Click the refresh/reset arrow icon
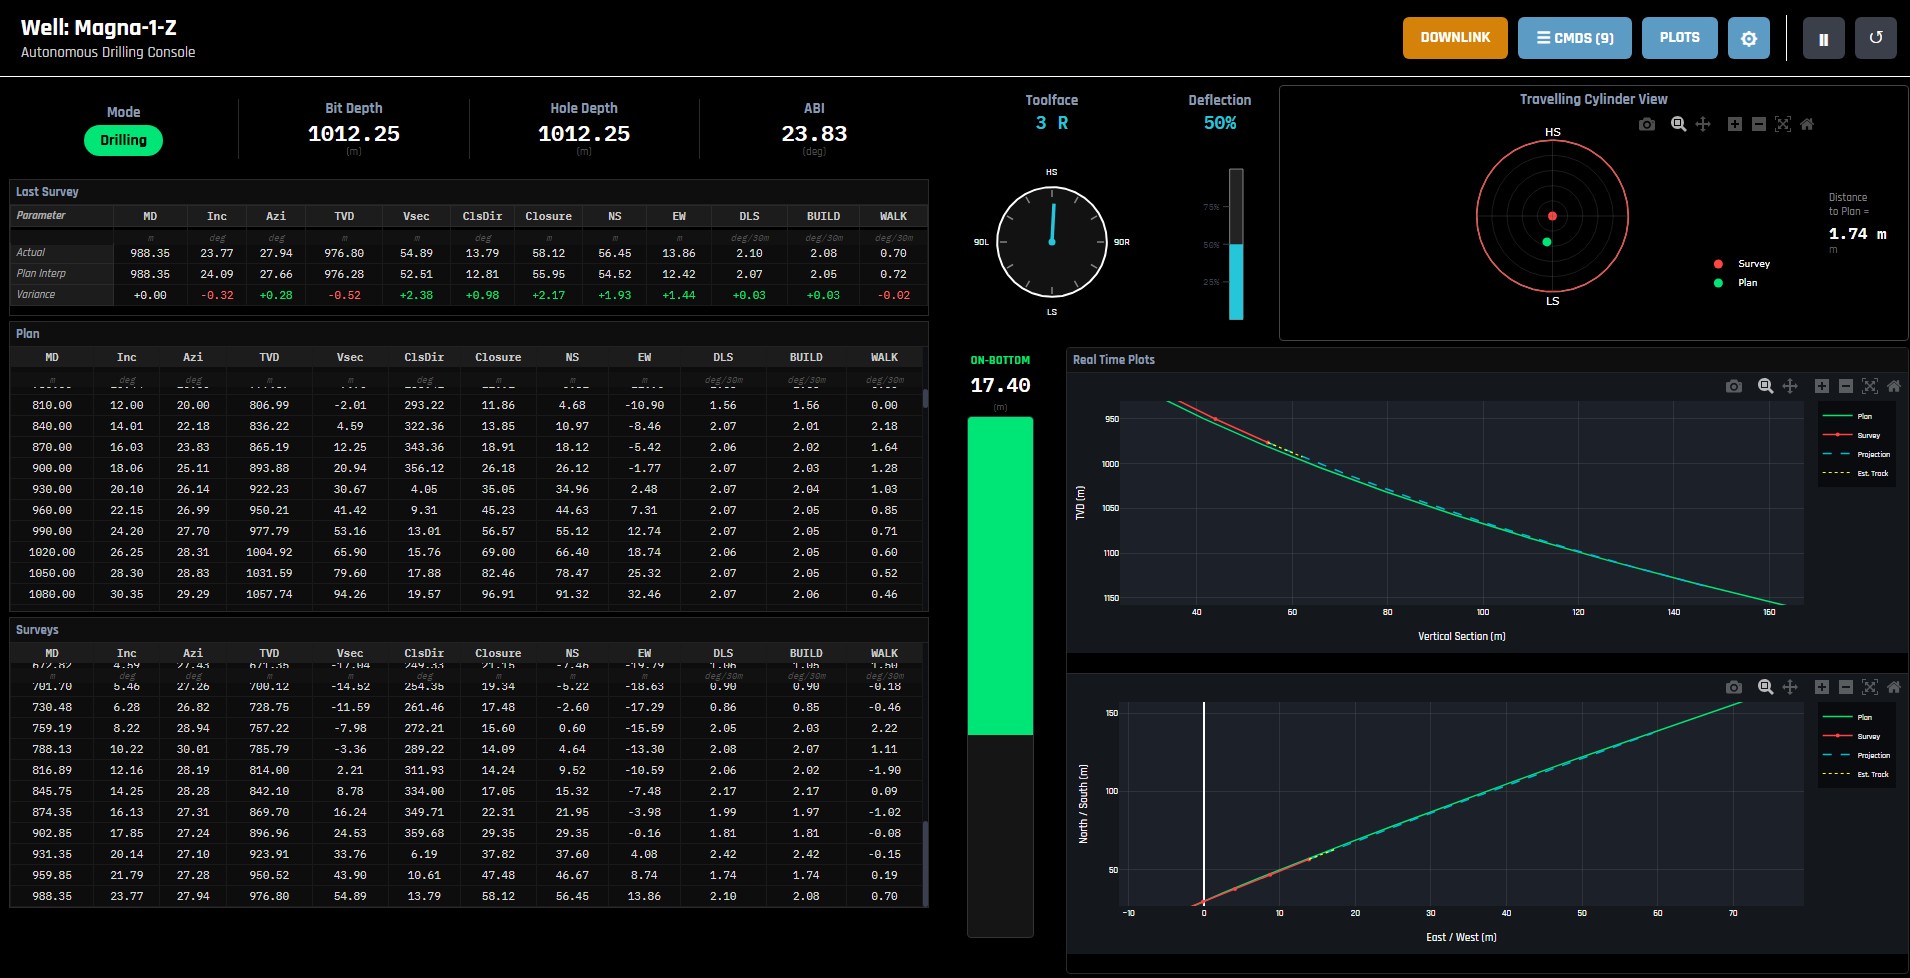Viewport: 1910px width, 978px height. pyautogui.click(x=1876, y=39)
